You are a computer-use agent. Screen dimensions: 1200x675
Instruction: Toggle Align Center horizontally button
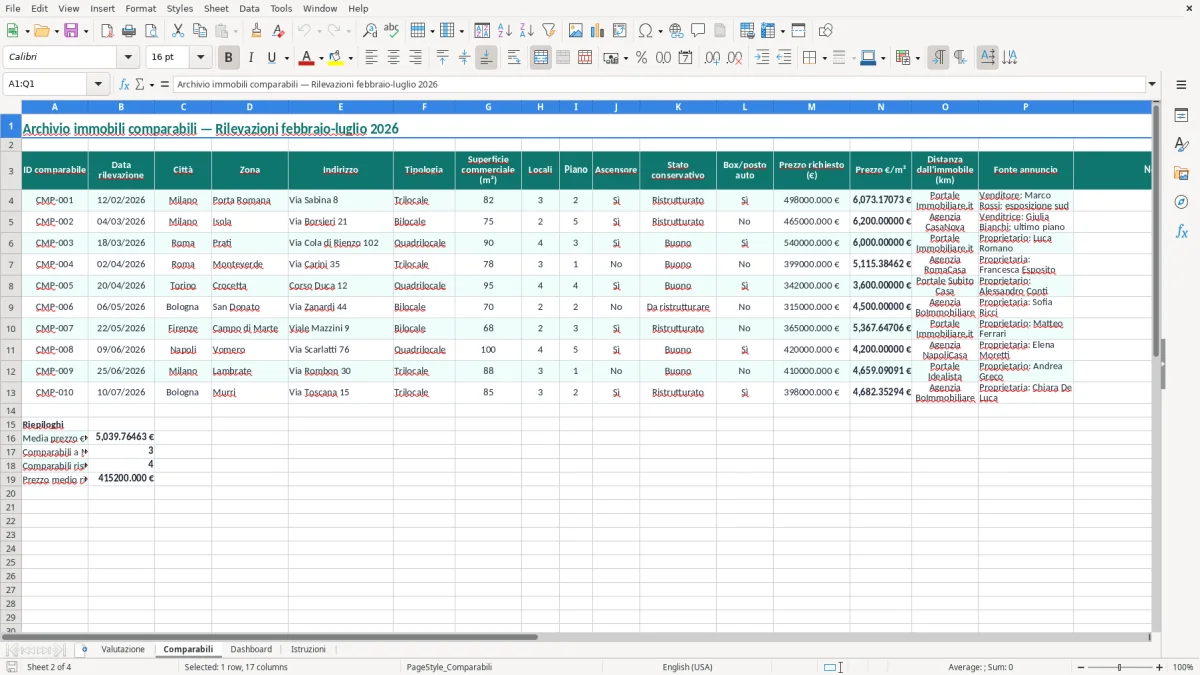click(393, 58)
